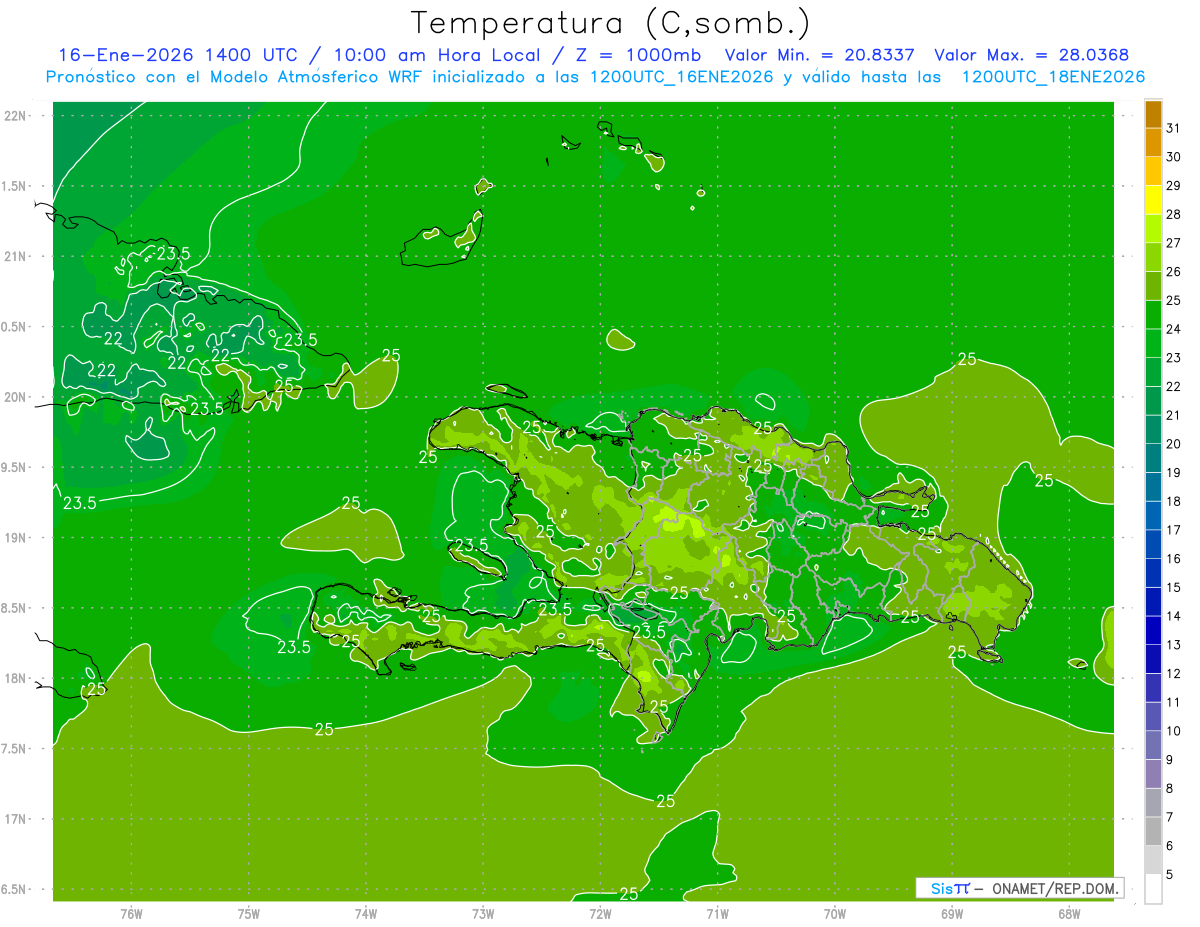Click the "21N" latitude axis label

coord(16,256)
